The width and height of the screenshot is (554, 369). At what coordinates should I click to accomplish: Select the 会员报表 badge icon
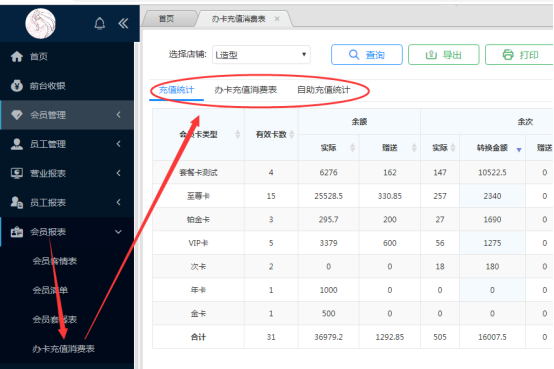point(17,232)
